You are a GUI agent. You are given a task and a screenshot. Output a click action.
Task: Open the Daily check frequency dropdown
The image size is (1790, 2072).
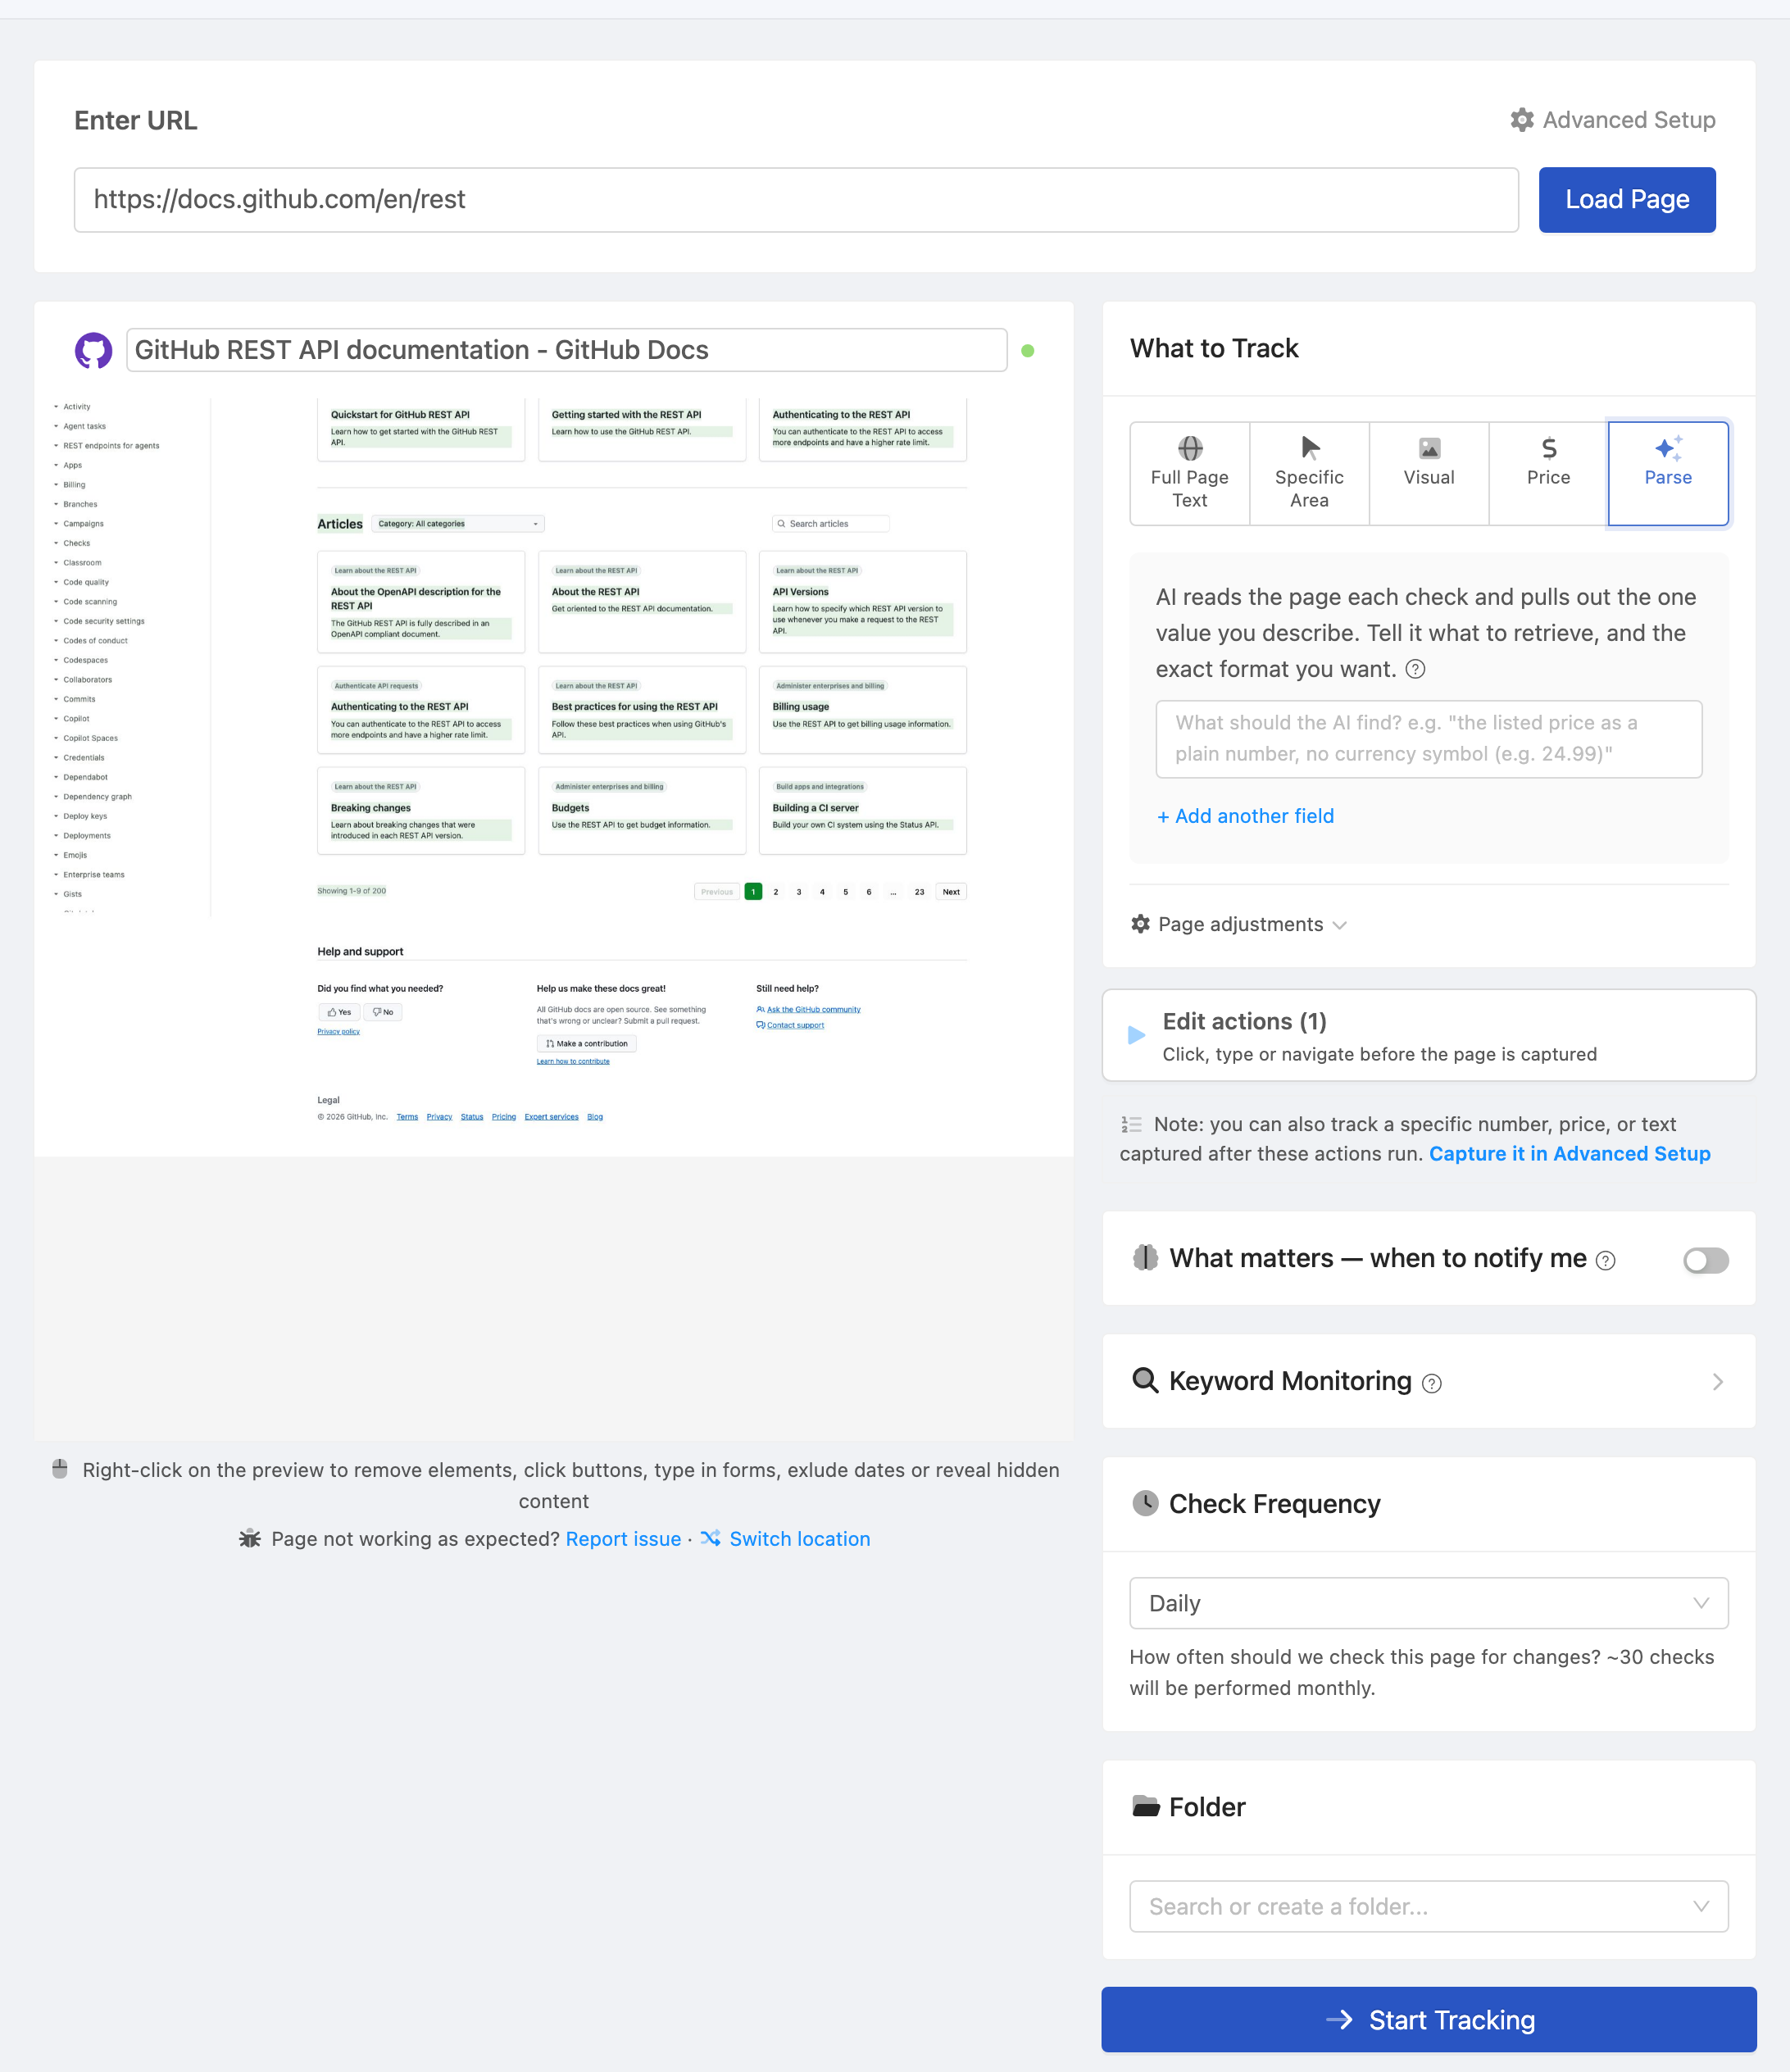tap(1428, 1603)
